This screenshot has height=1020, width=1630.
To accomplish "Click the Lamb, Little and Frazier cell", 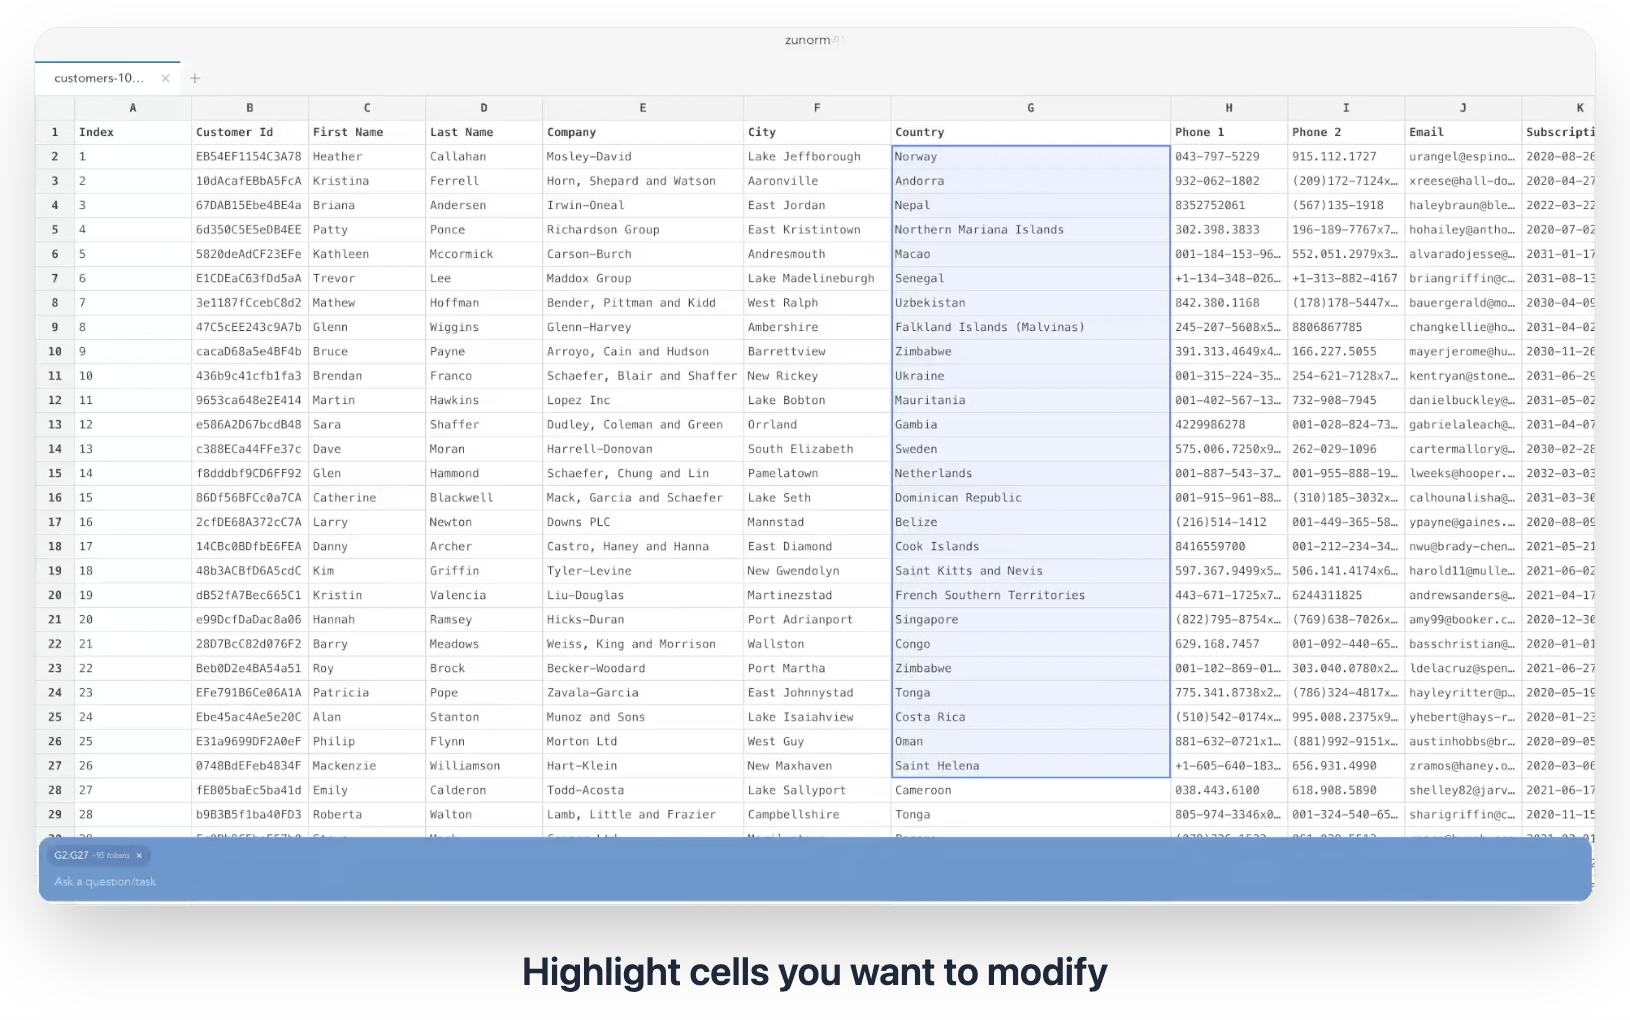I will [643, 815].
